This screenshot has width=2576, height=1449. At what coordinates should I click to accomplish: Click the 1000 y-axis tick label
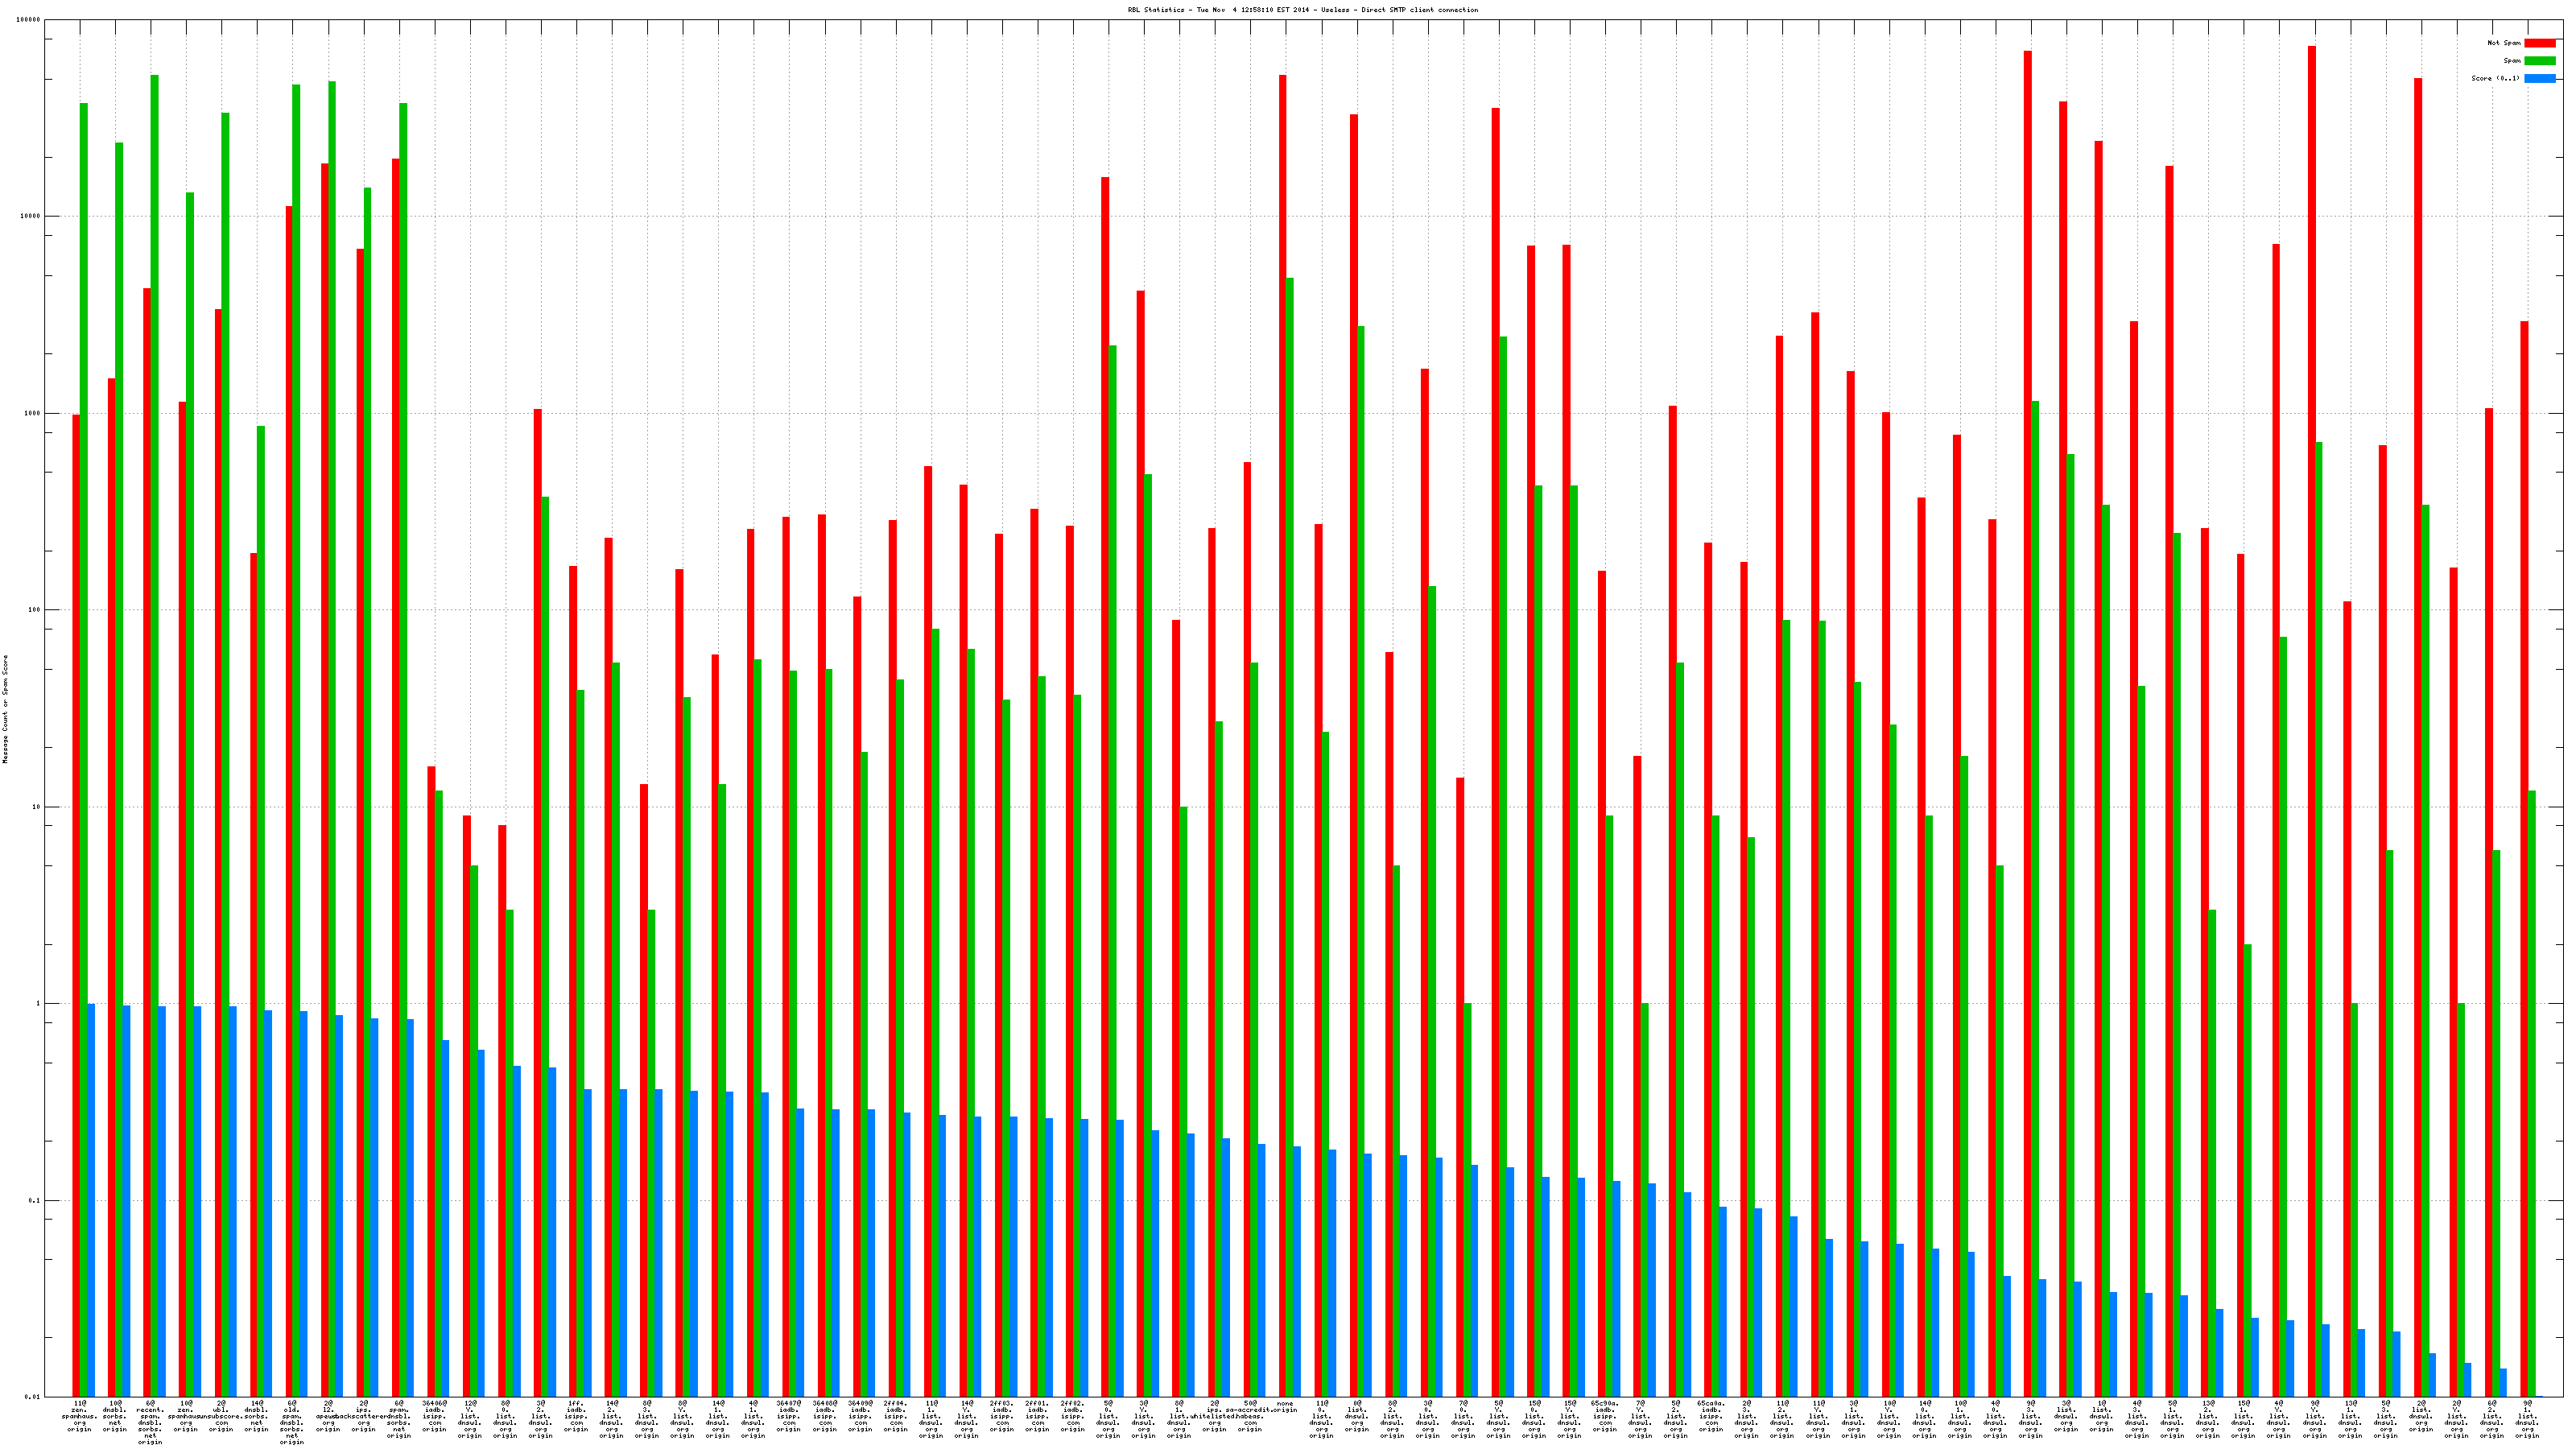pos(33,413)
